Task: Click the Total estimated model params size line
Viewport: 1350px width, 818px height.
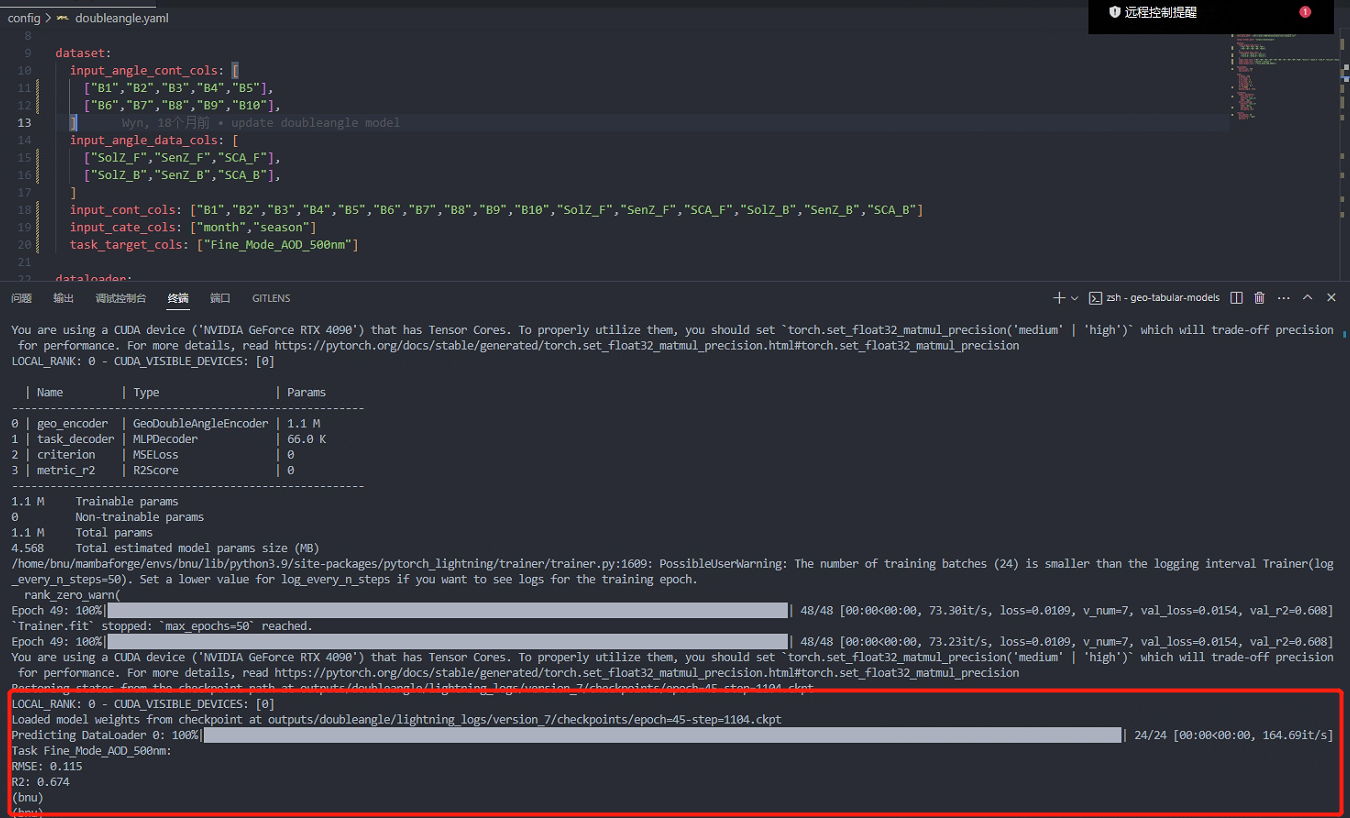Action: click(x=165, y=548)
